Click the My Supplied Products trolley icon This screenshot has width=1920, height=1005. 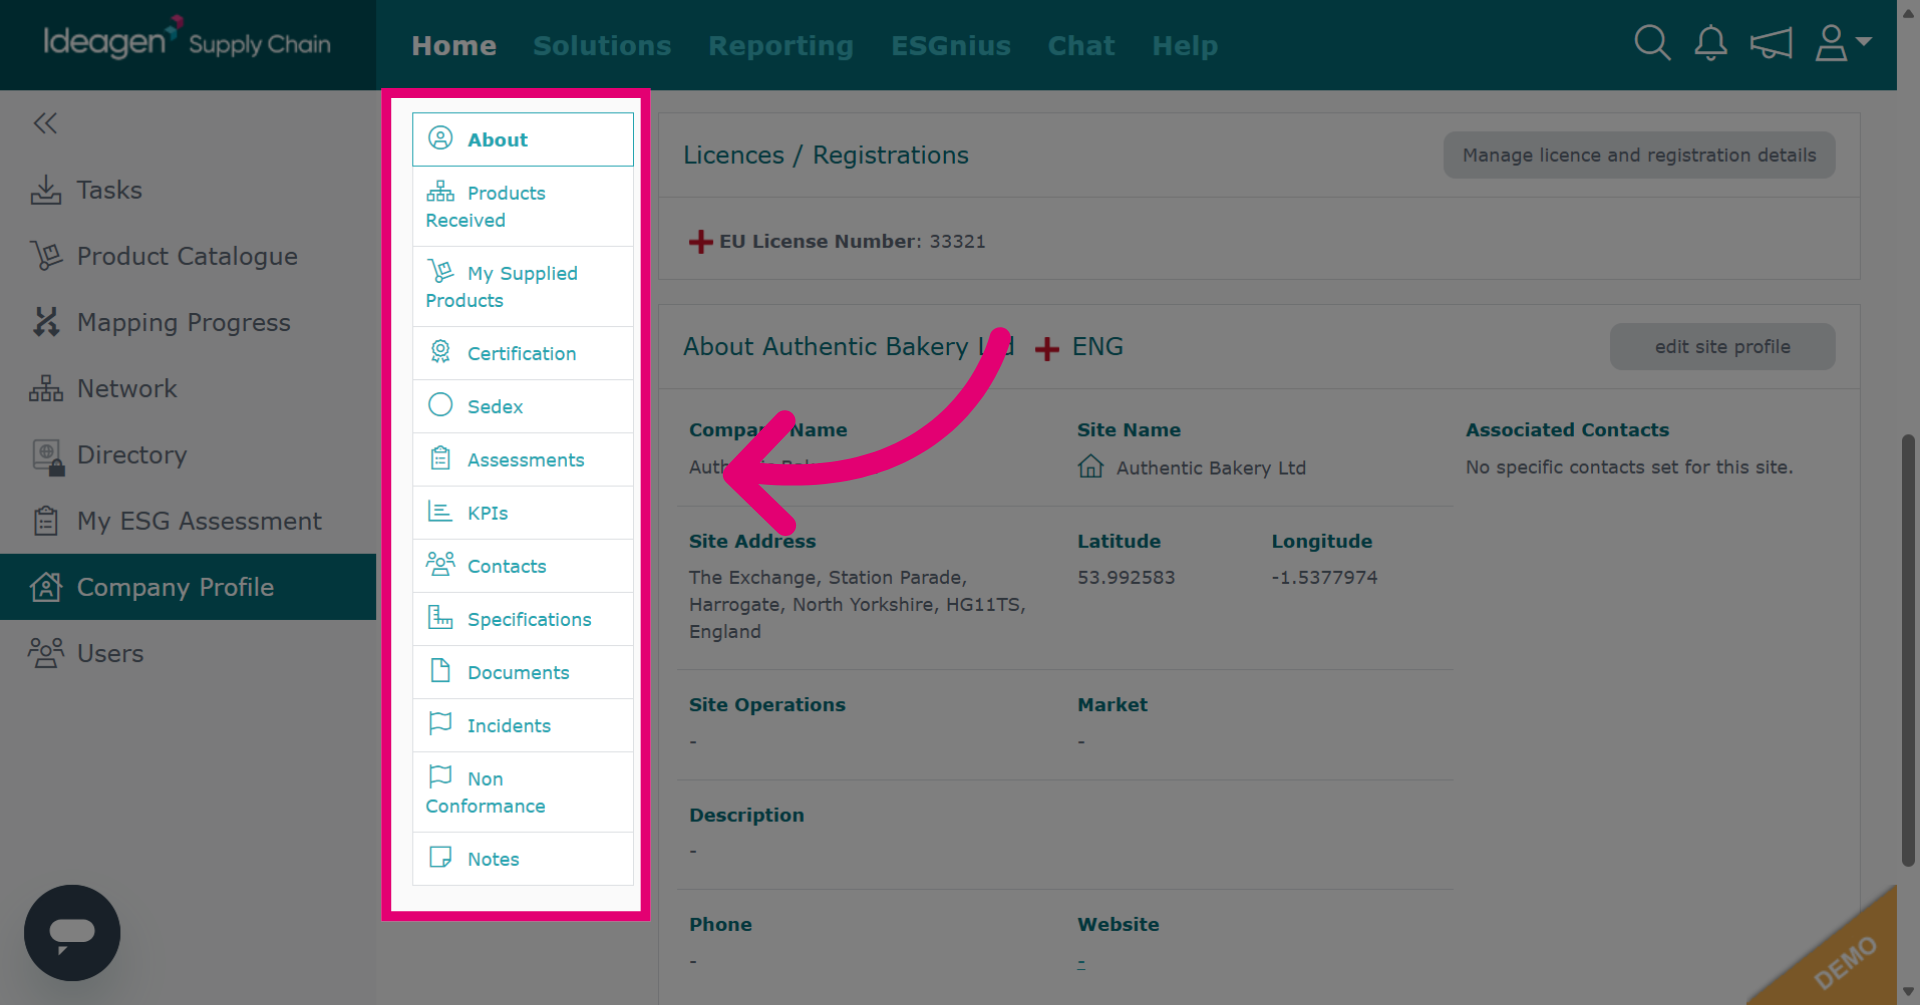point(440,271)
